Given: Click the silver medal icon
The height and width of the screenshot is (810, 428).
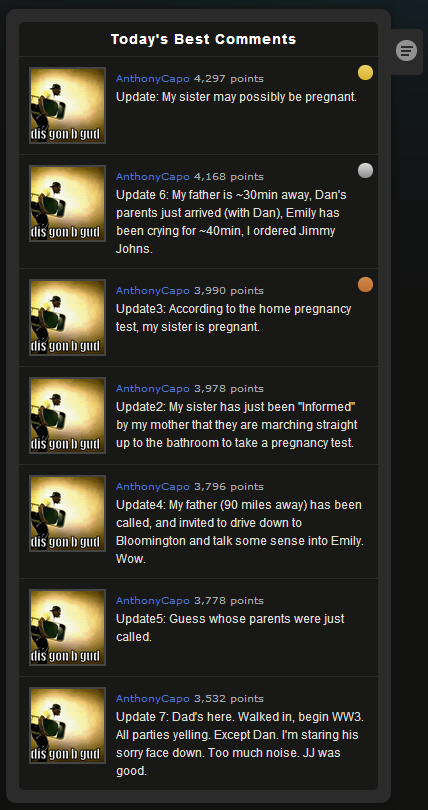Looking at the screenshot, I should (366, 170).
